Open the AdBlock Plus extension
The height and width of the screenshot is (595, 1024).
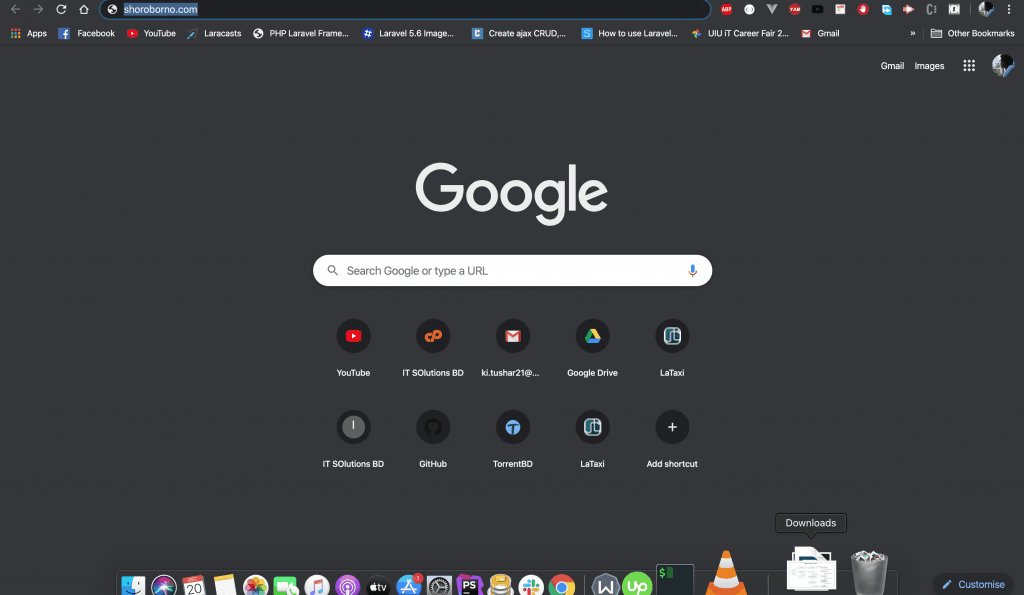[x=726, y=9]
